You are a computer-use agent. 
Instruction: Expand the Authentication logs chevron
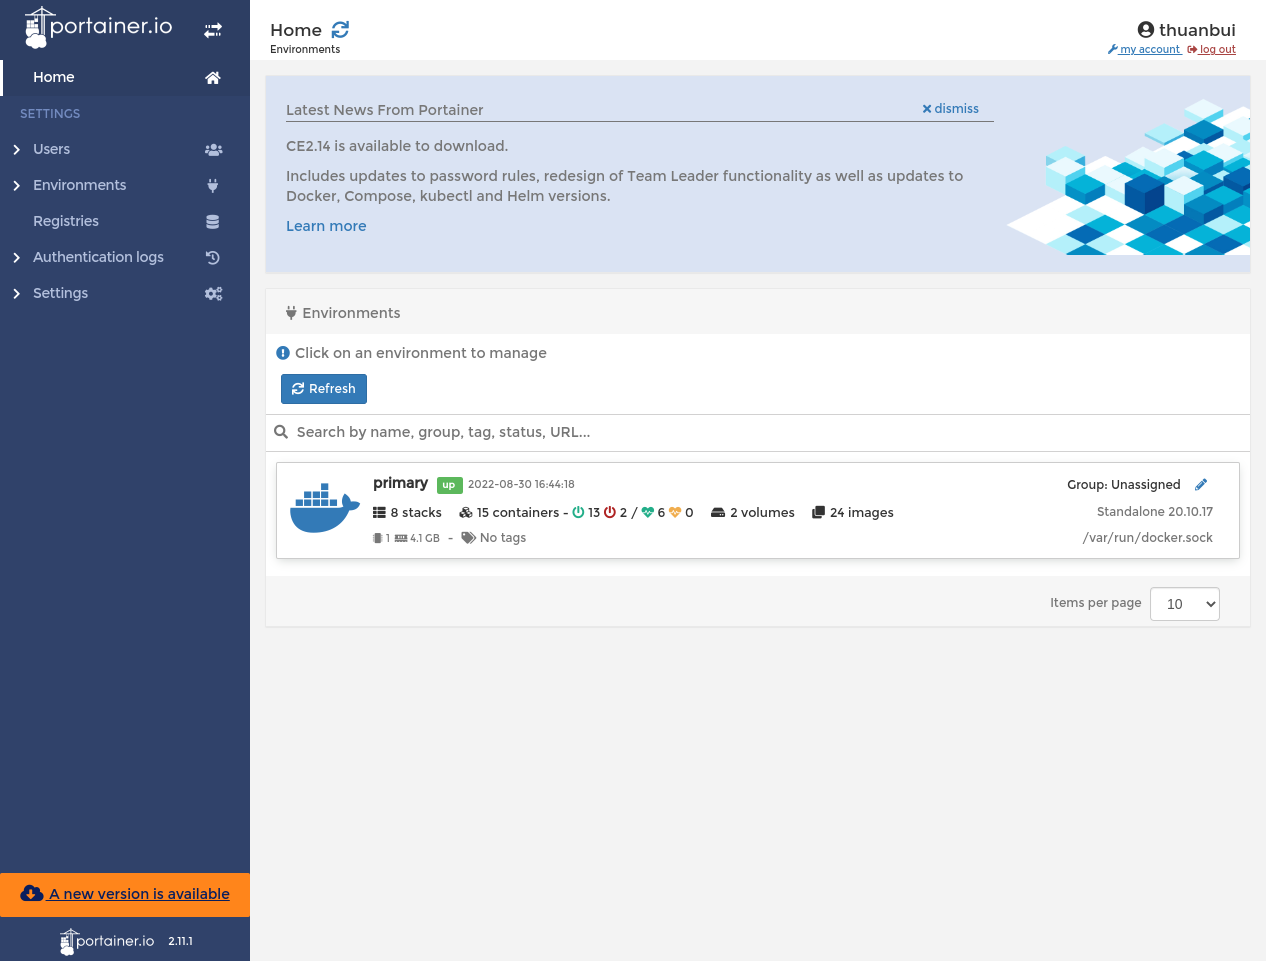click(17, 258)
